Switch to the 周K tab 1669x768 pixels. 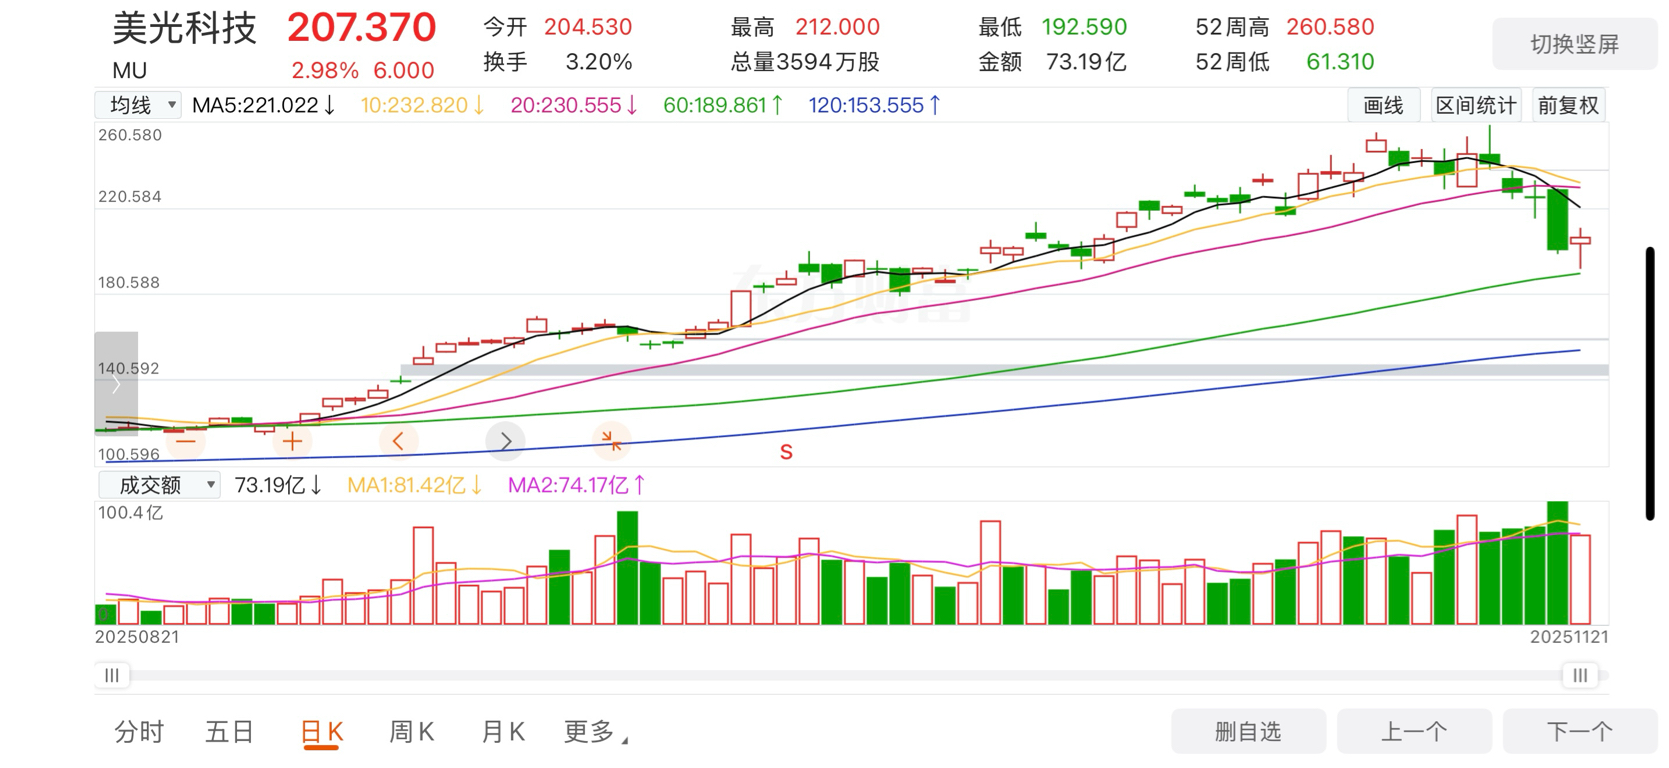411,732
